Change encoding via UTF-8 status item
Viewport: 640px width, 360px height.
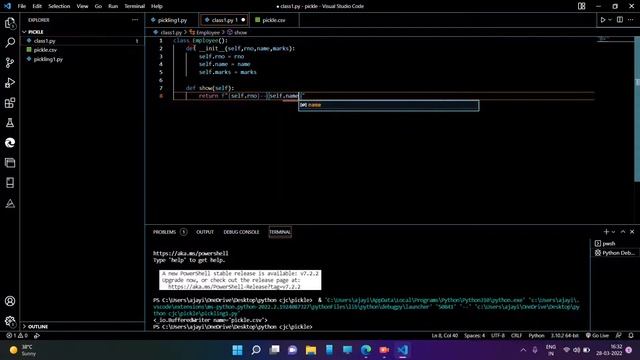[x=498, y=336]
